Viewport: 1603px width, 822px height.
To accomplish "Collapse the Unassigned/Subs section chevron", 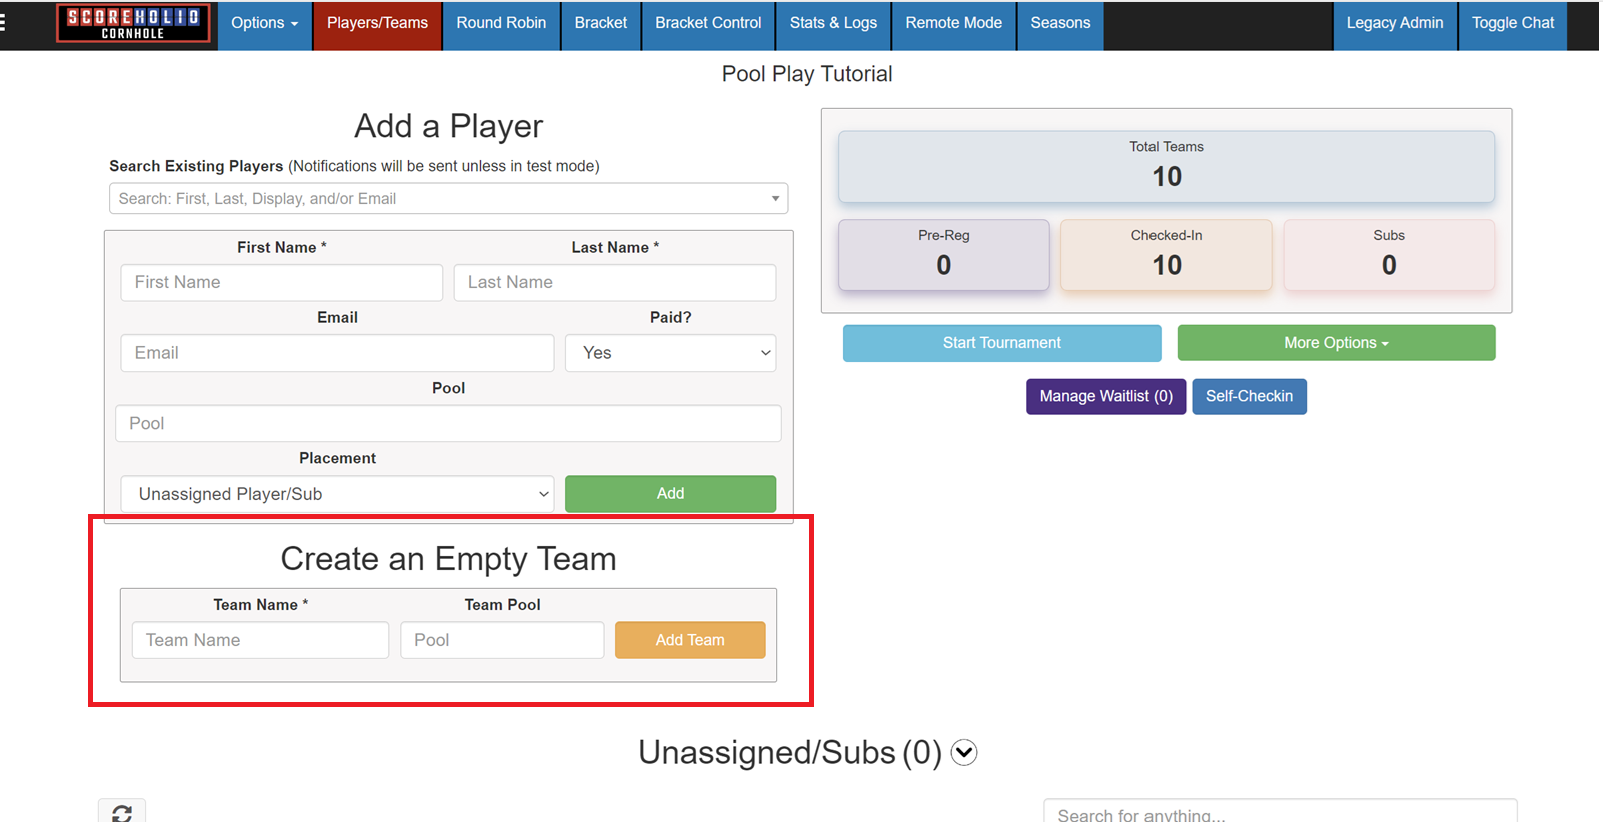I will point(963,752).
